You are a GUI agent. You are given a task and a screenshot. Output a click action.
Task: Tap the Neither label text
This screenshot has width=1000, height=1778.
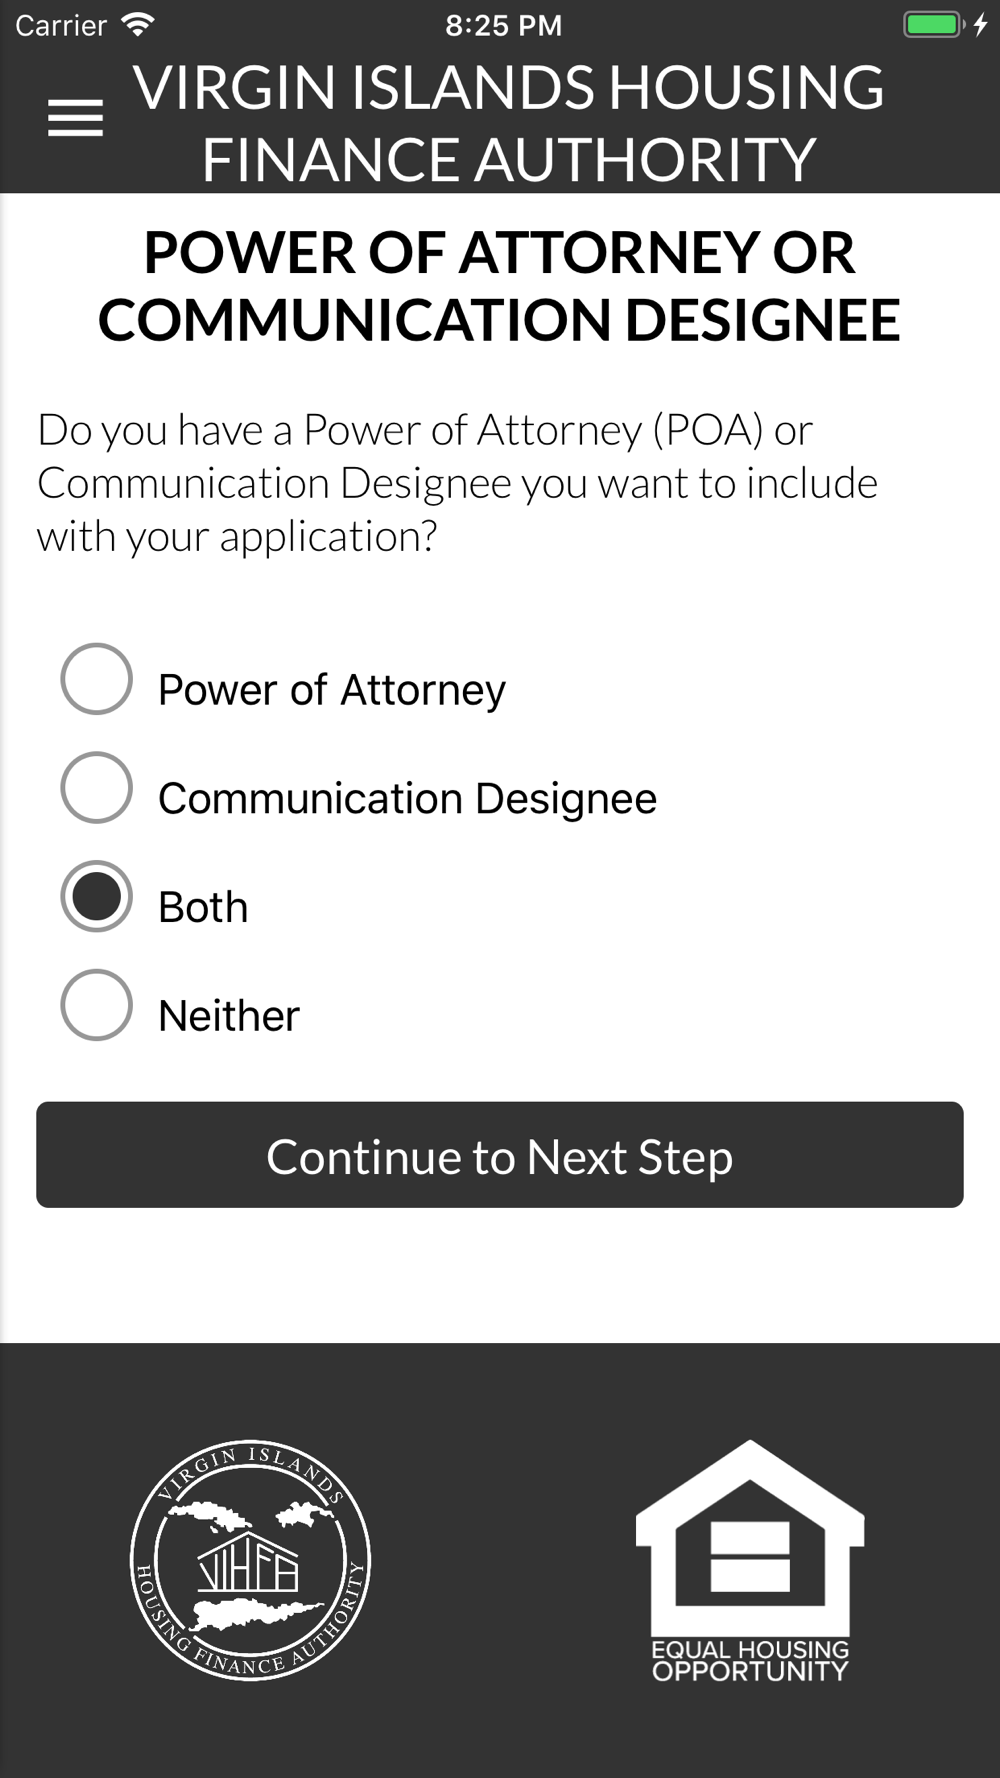tap(229, 1016)
